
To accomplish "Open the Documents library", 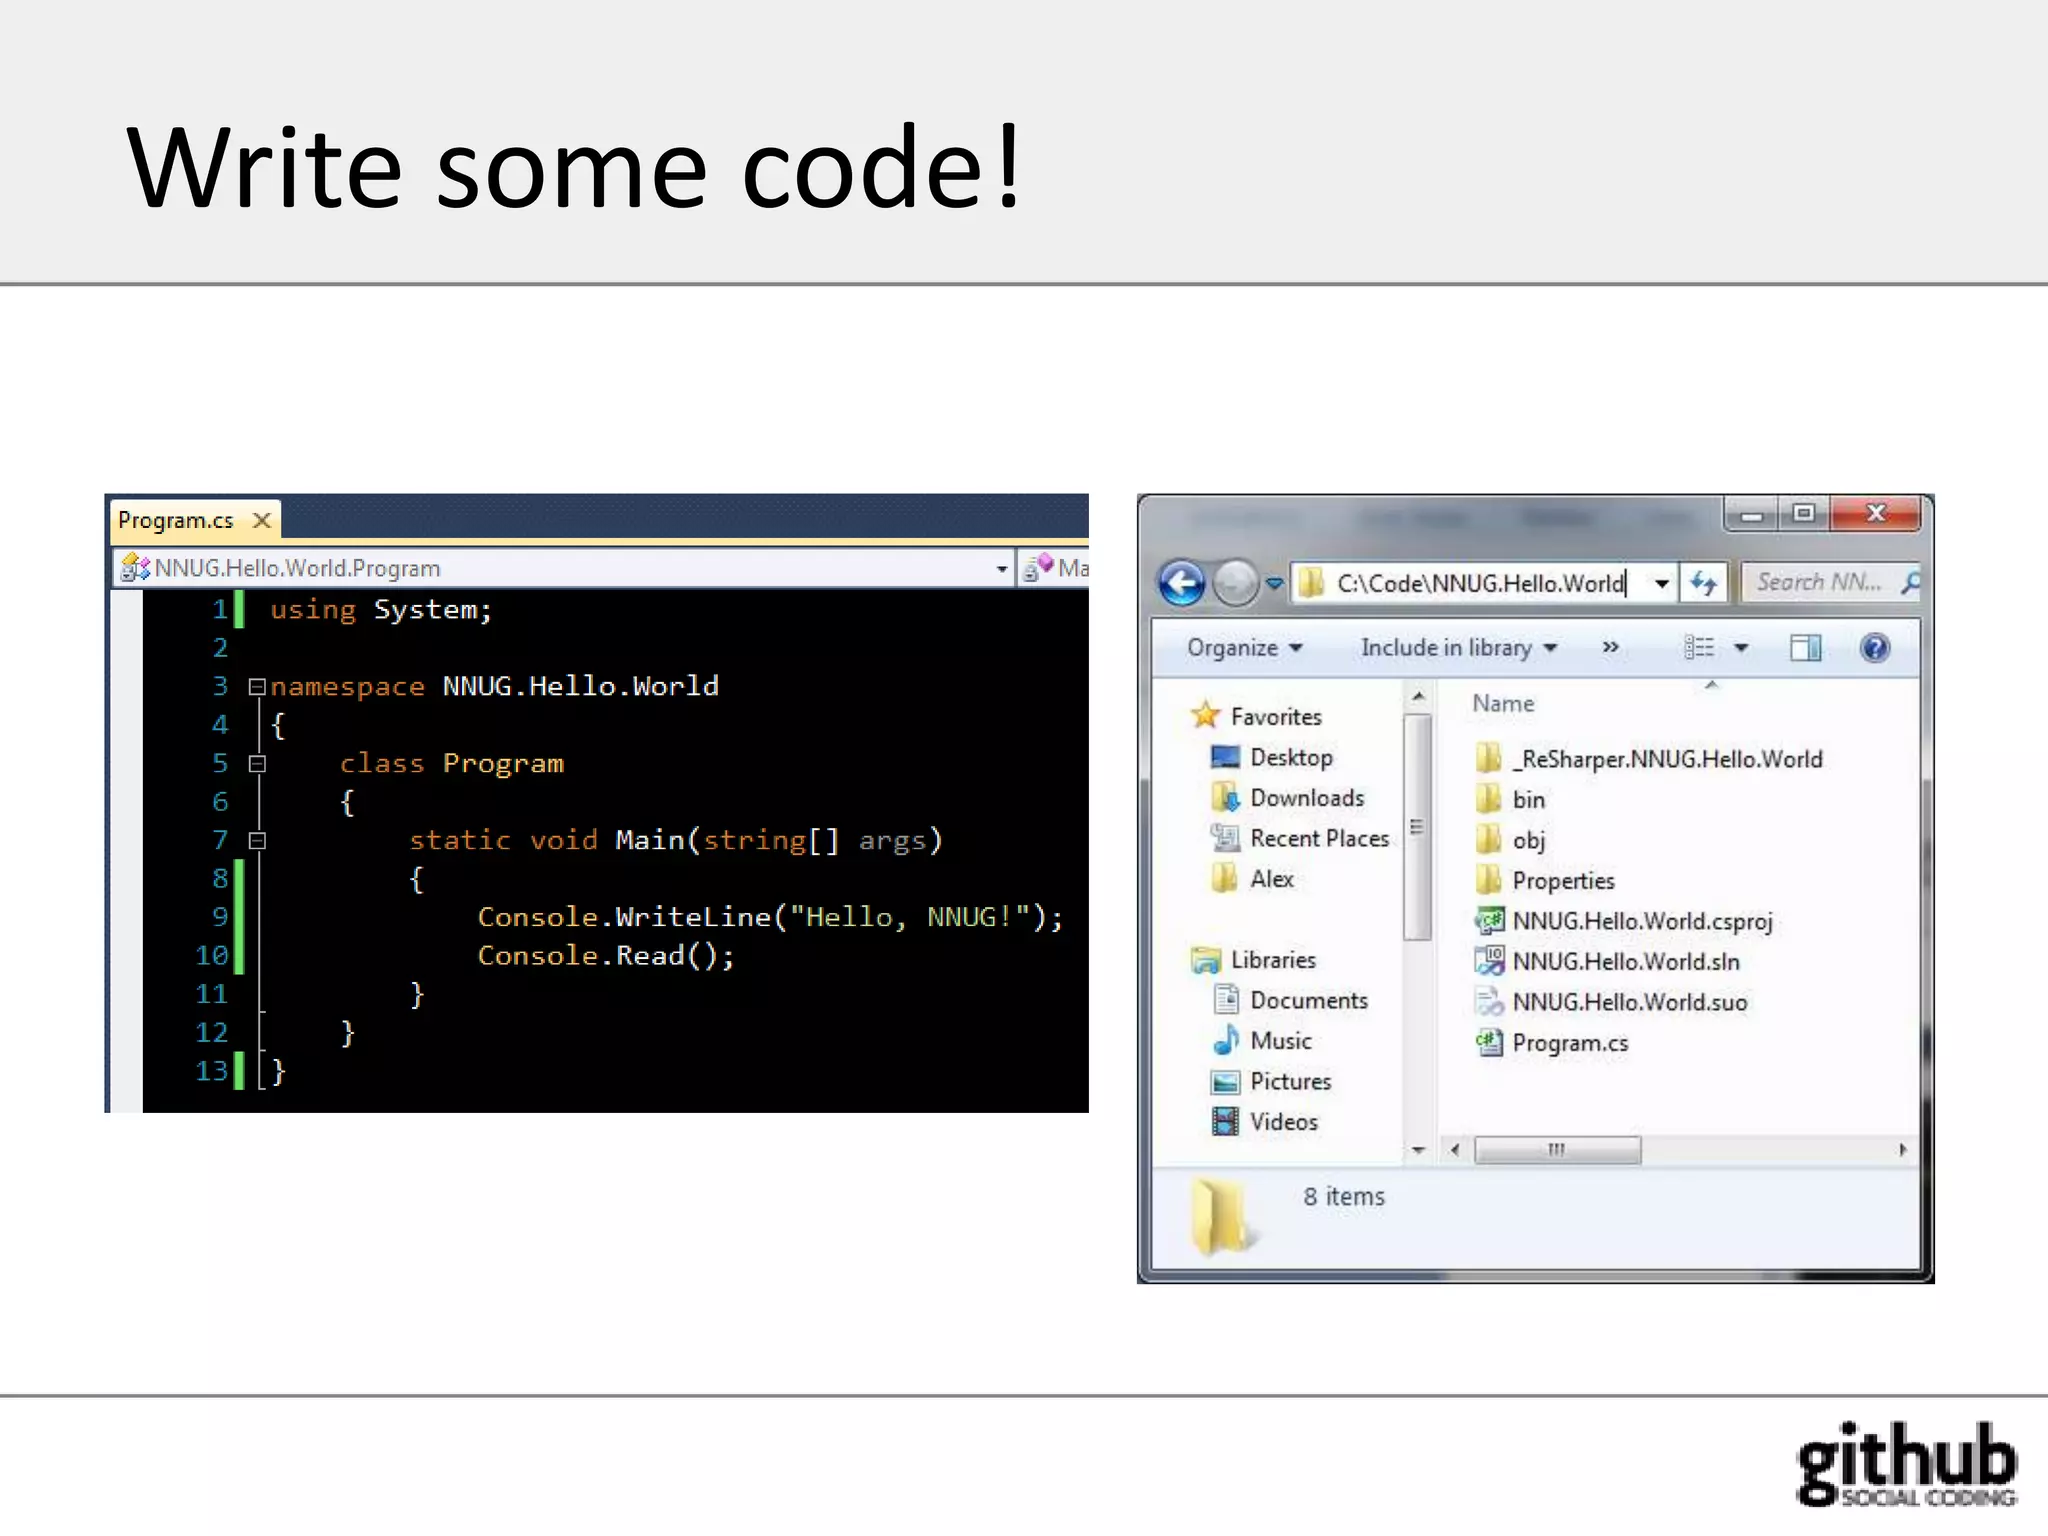I will [1309, 1000].
